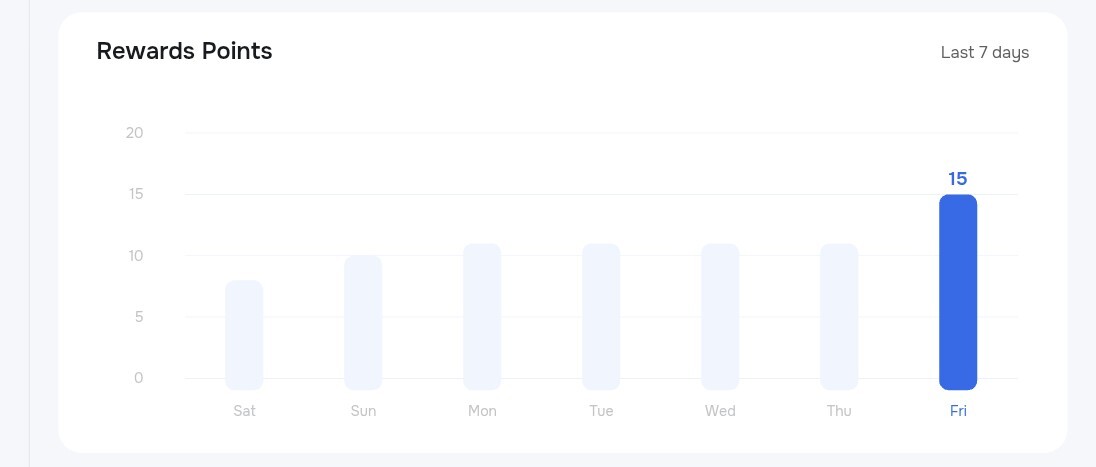Click the highlighted blue Friday bar
Screen dimensions: 1096x467
(958, 292)
